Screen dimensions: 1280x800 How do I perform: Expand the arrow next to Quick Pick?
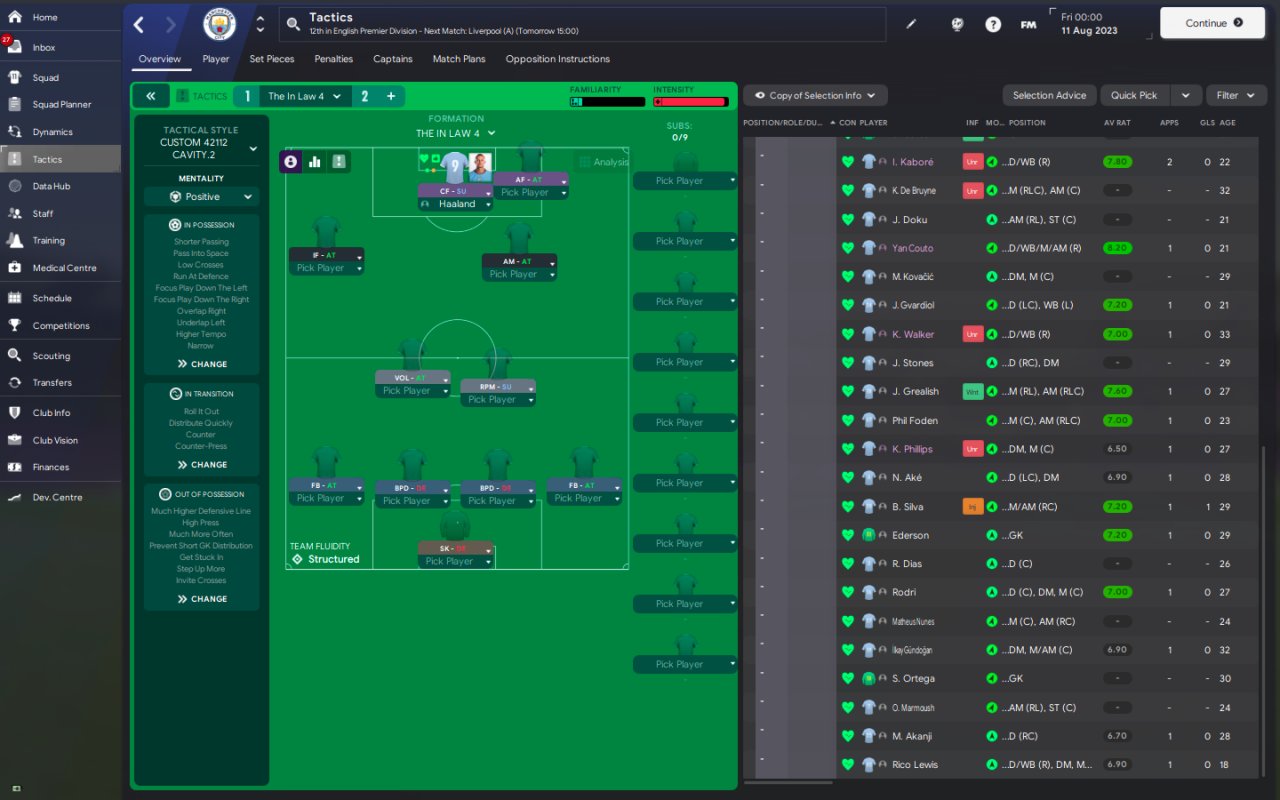pyautogui.click(x=1185, y=95)
